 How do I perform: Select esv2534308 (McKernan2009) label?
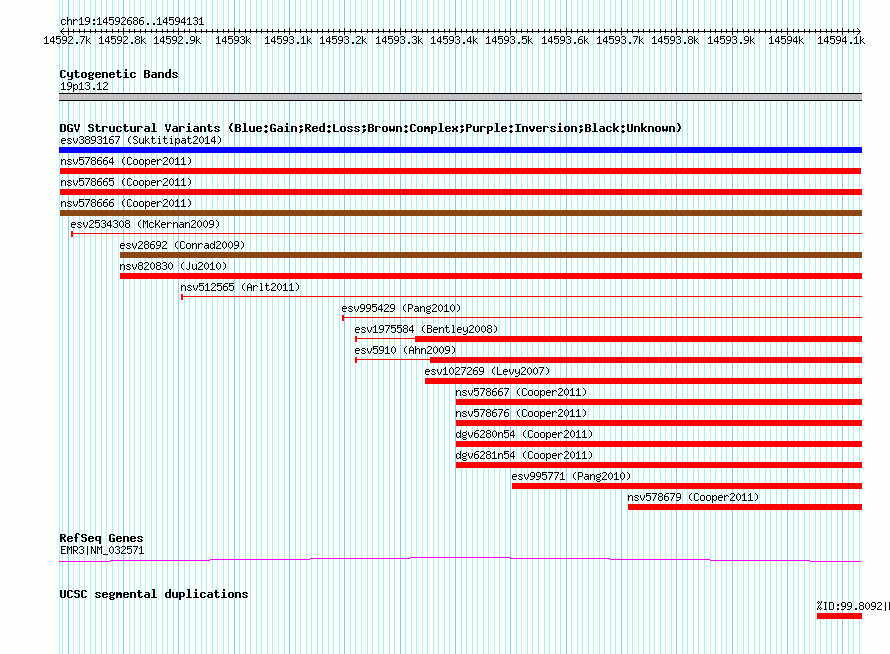coord(145,224)
